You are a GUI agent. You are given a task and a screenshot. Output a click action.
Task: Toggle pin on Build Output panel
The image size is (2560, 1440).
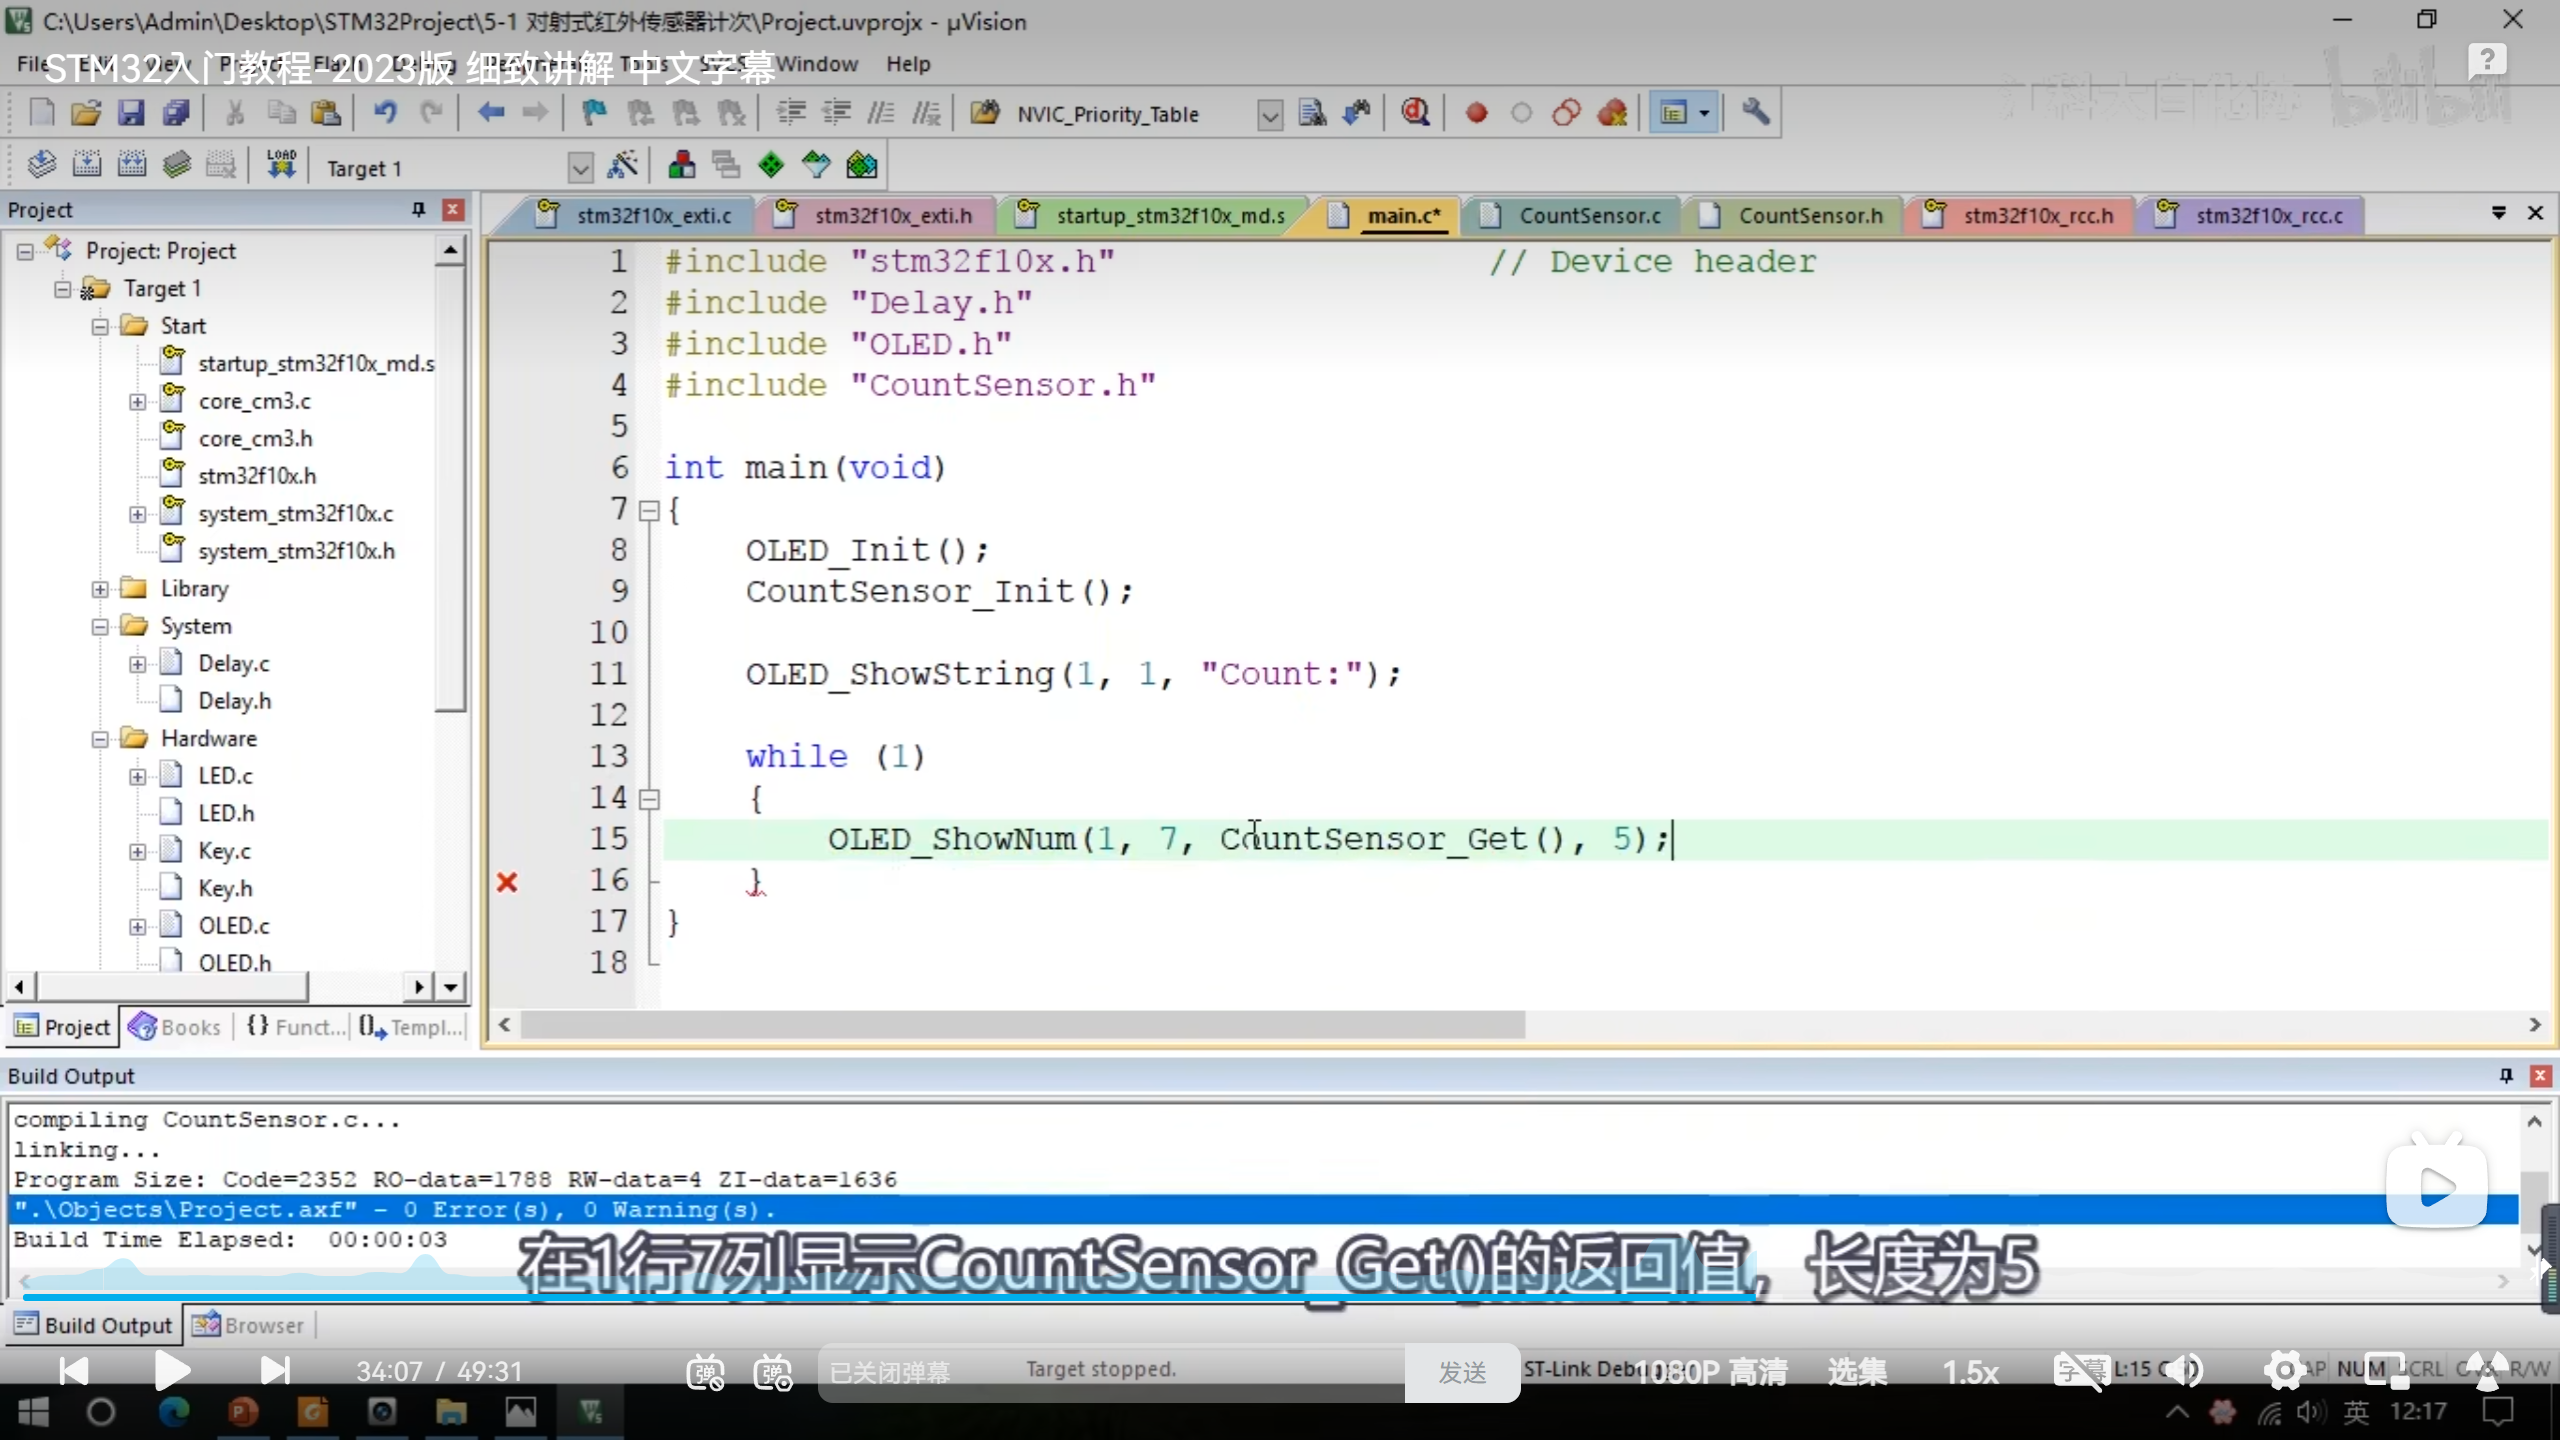[x=2505, y=1076]
